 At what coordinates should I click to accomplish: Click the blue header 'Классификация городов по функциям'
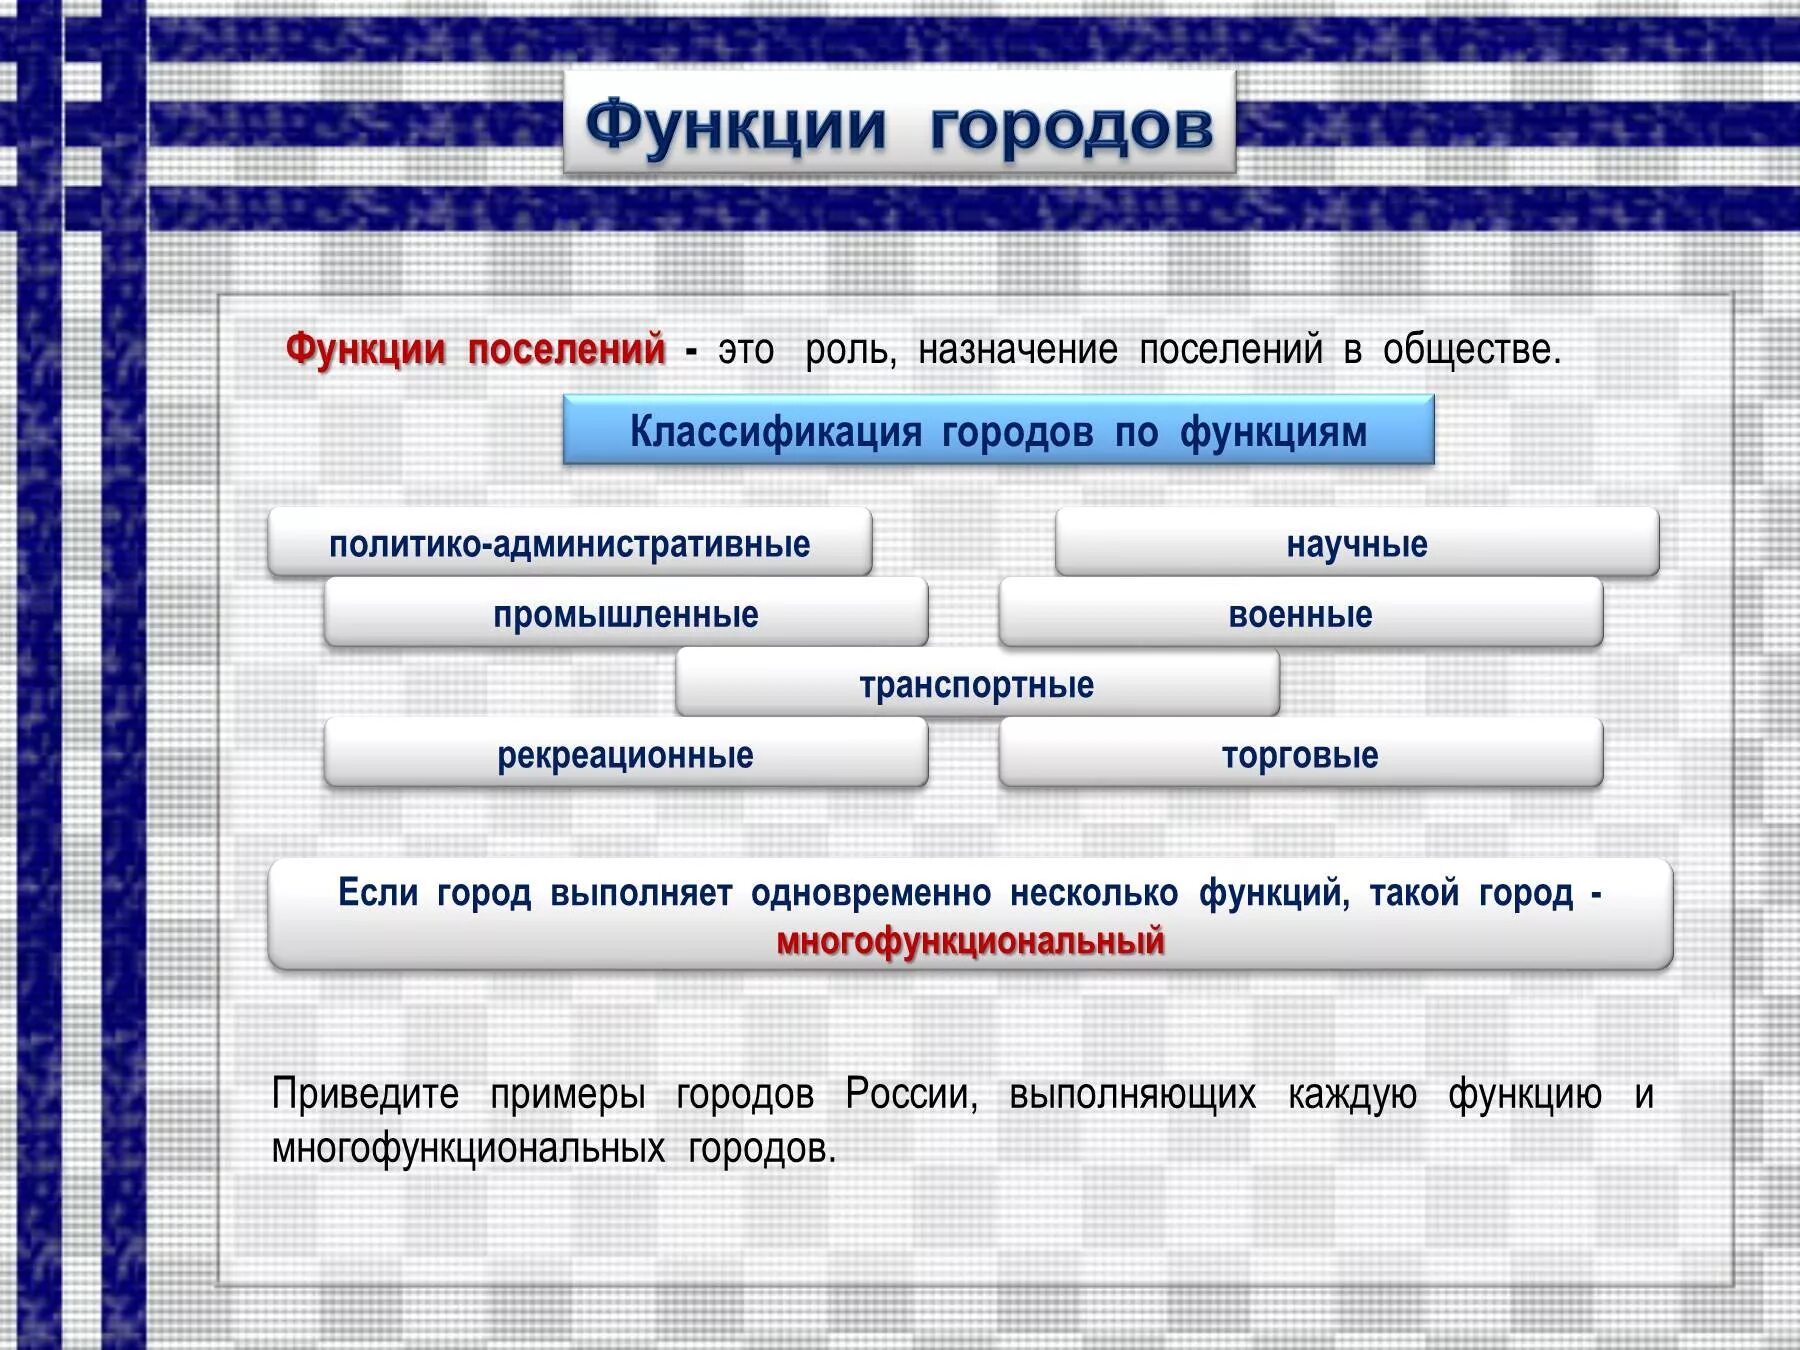[998, 430]
